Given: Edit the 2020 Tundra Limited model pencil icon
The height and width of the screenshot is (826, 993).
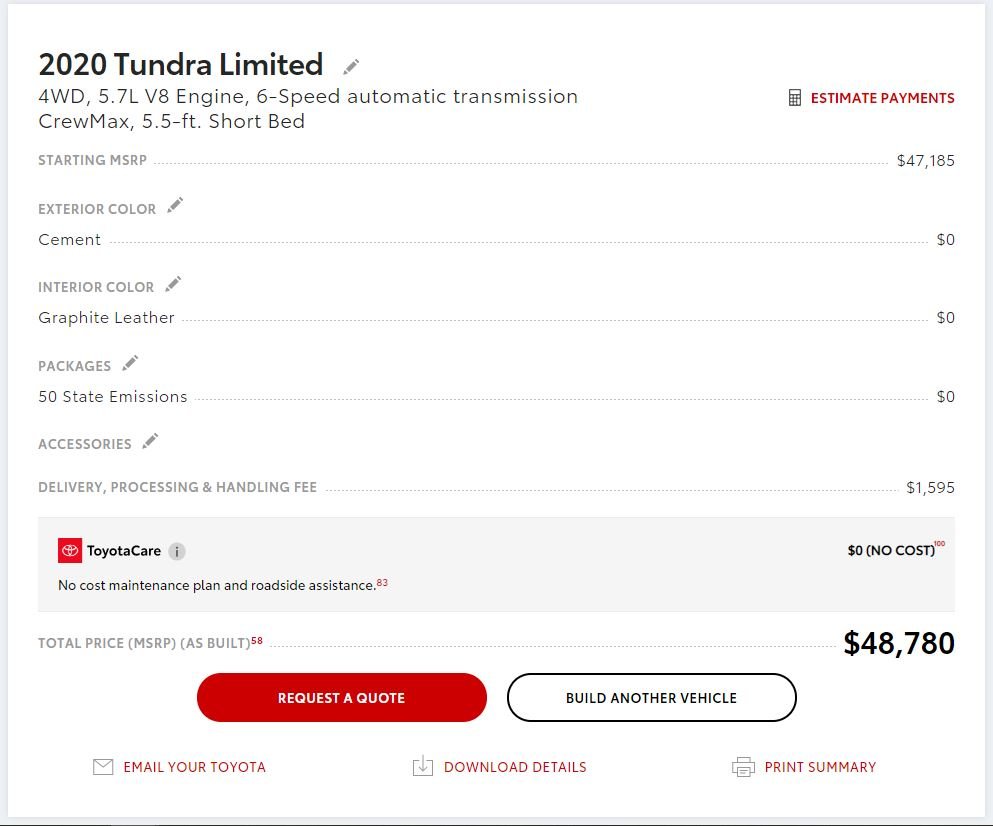Looking at the screenshot, I should click(x=351, y=66).
